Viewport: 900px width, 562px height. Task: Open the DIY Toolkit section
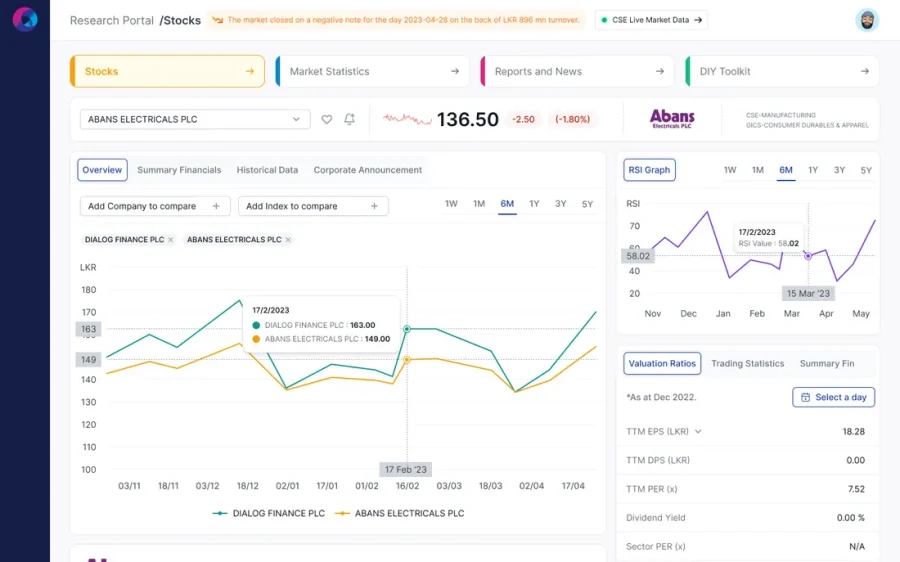782,71
